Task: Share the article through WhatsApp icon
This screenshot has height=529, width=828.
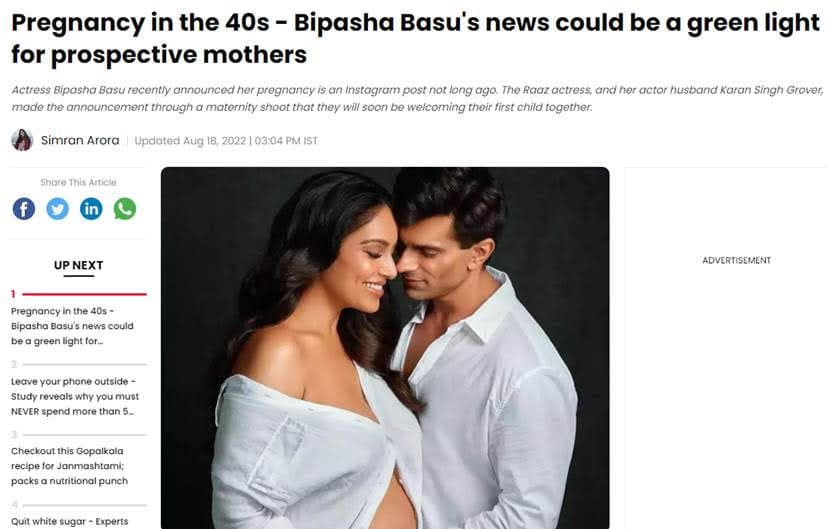Action: pos(125,209)
